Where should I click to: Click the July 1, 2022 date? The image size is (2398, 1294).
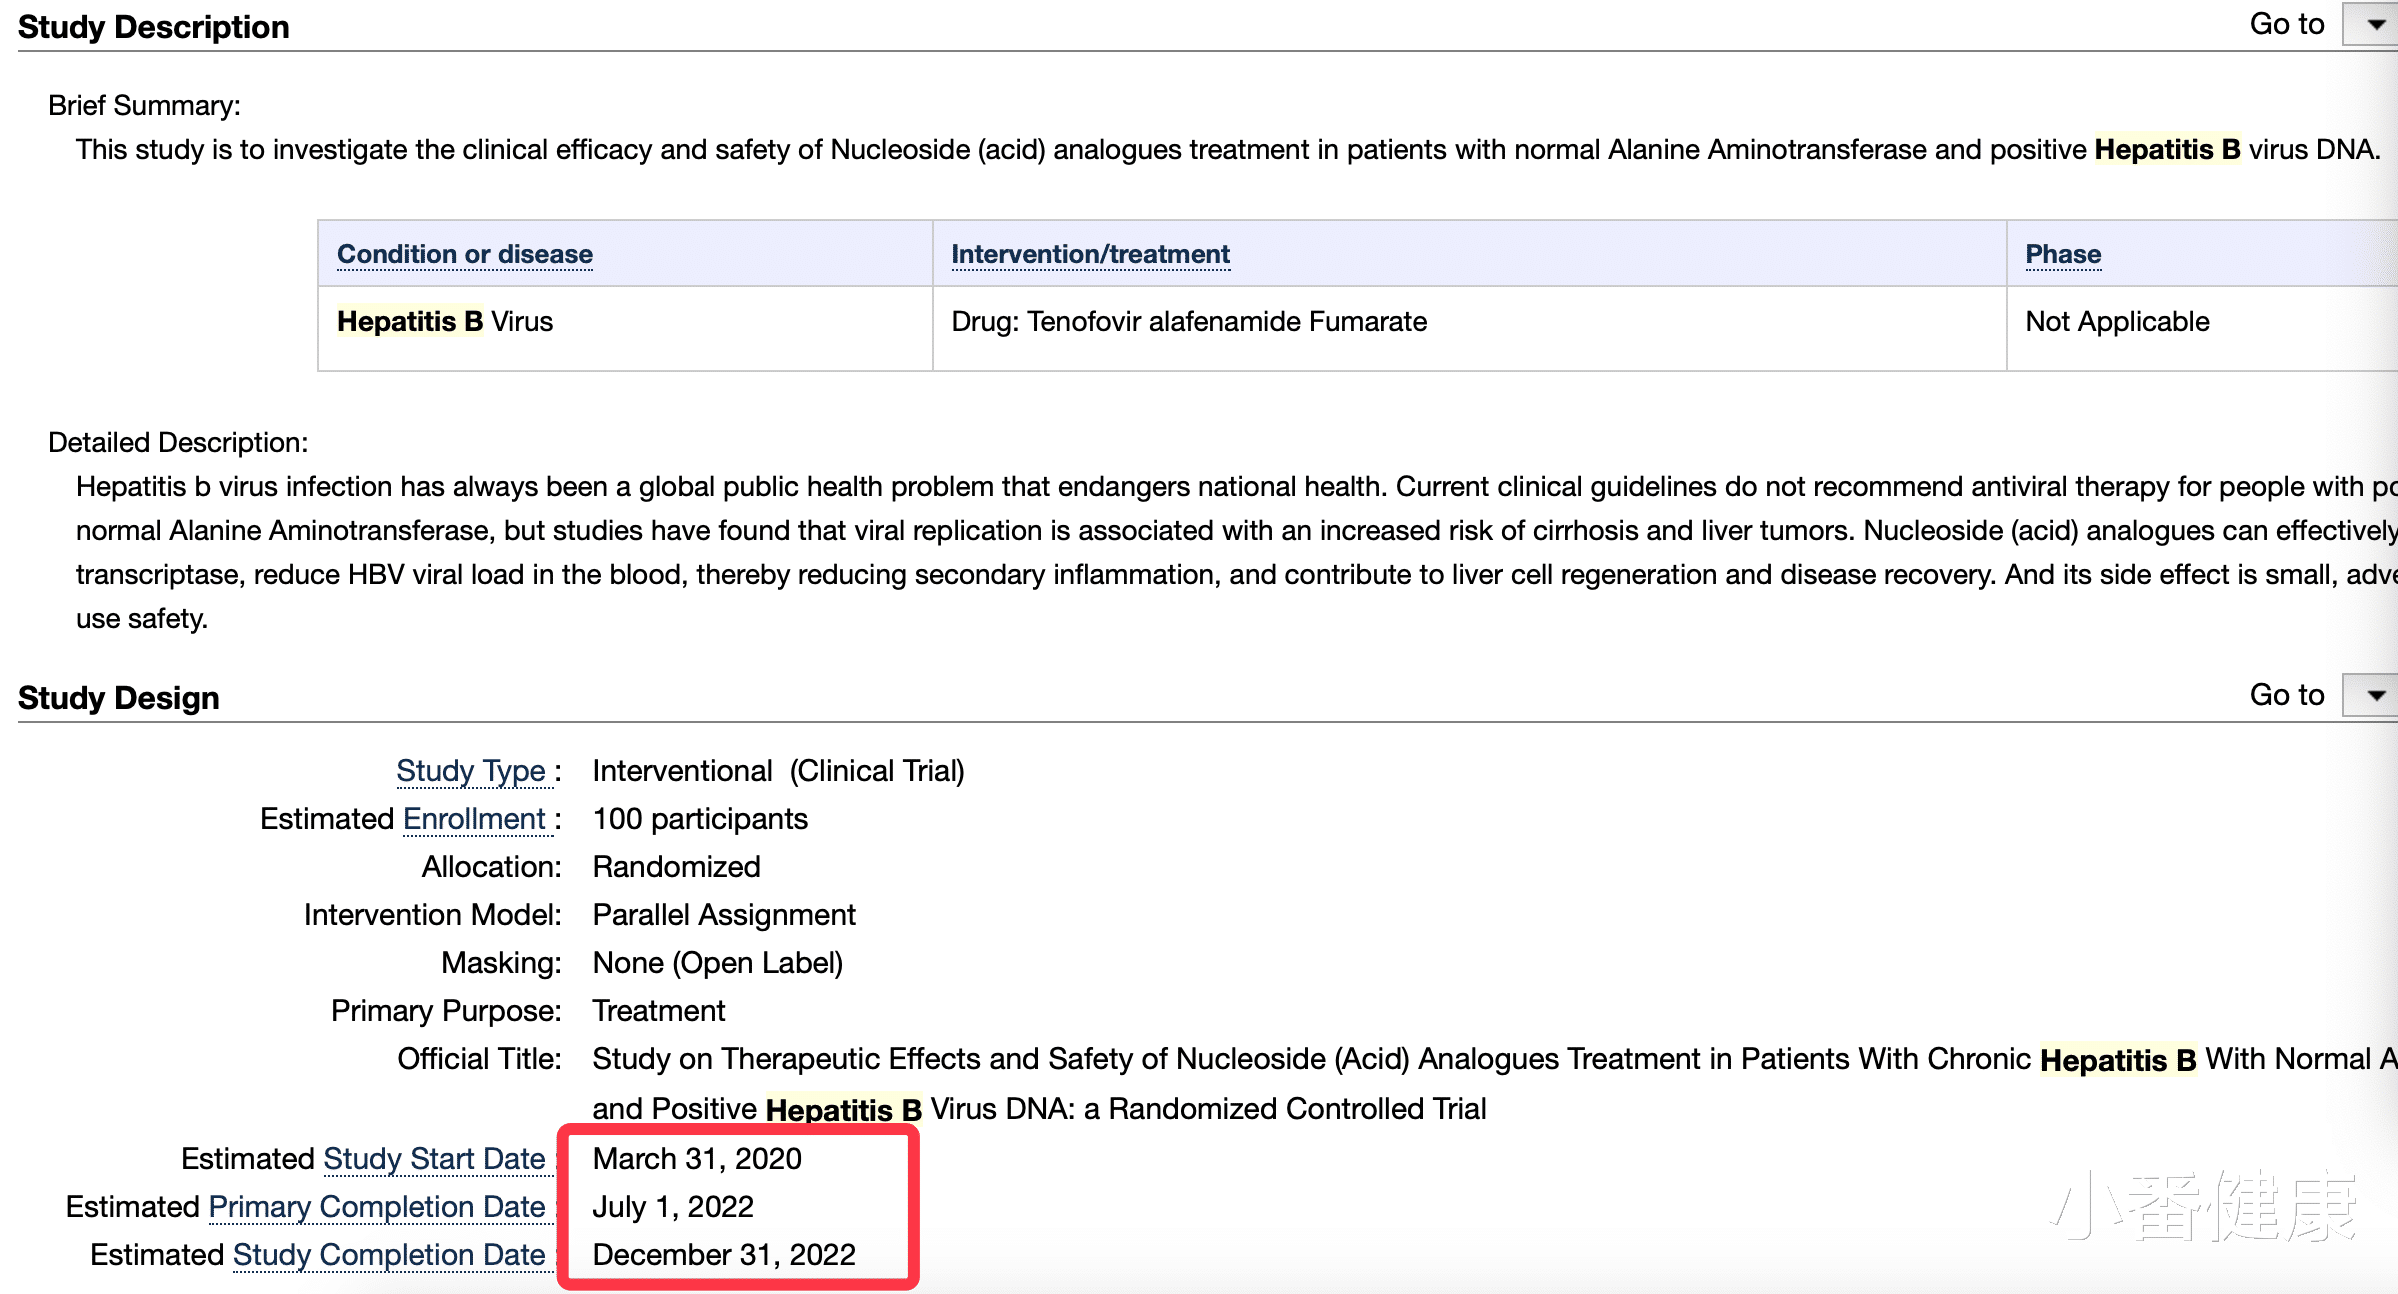(x=672, y=1206)
